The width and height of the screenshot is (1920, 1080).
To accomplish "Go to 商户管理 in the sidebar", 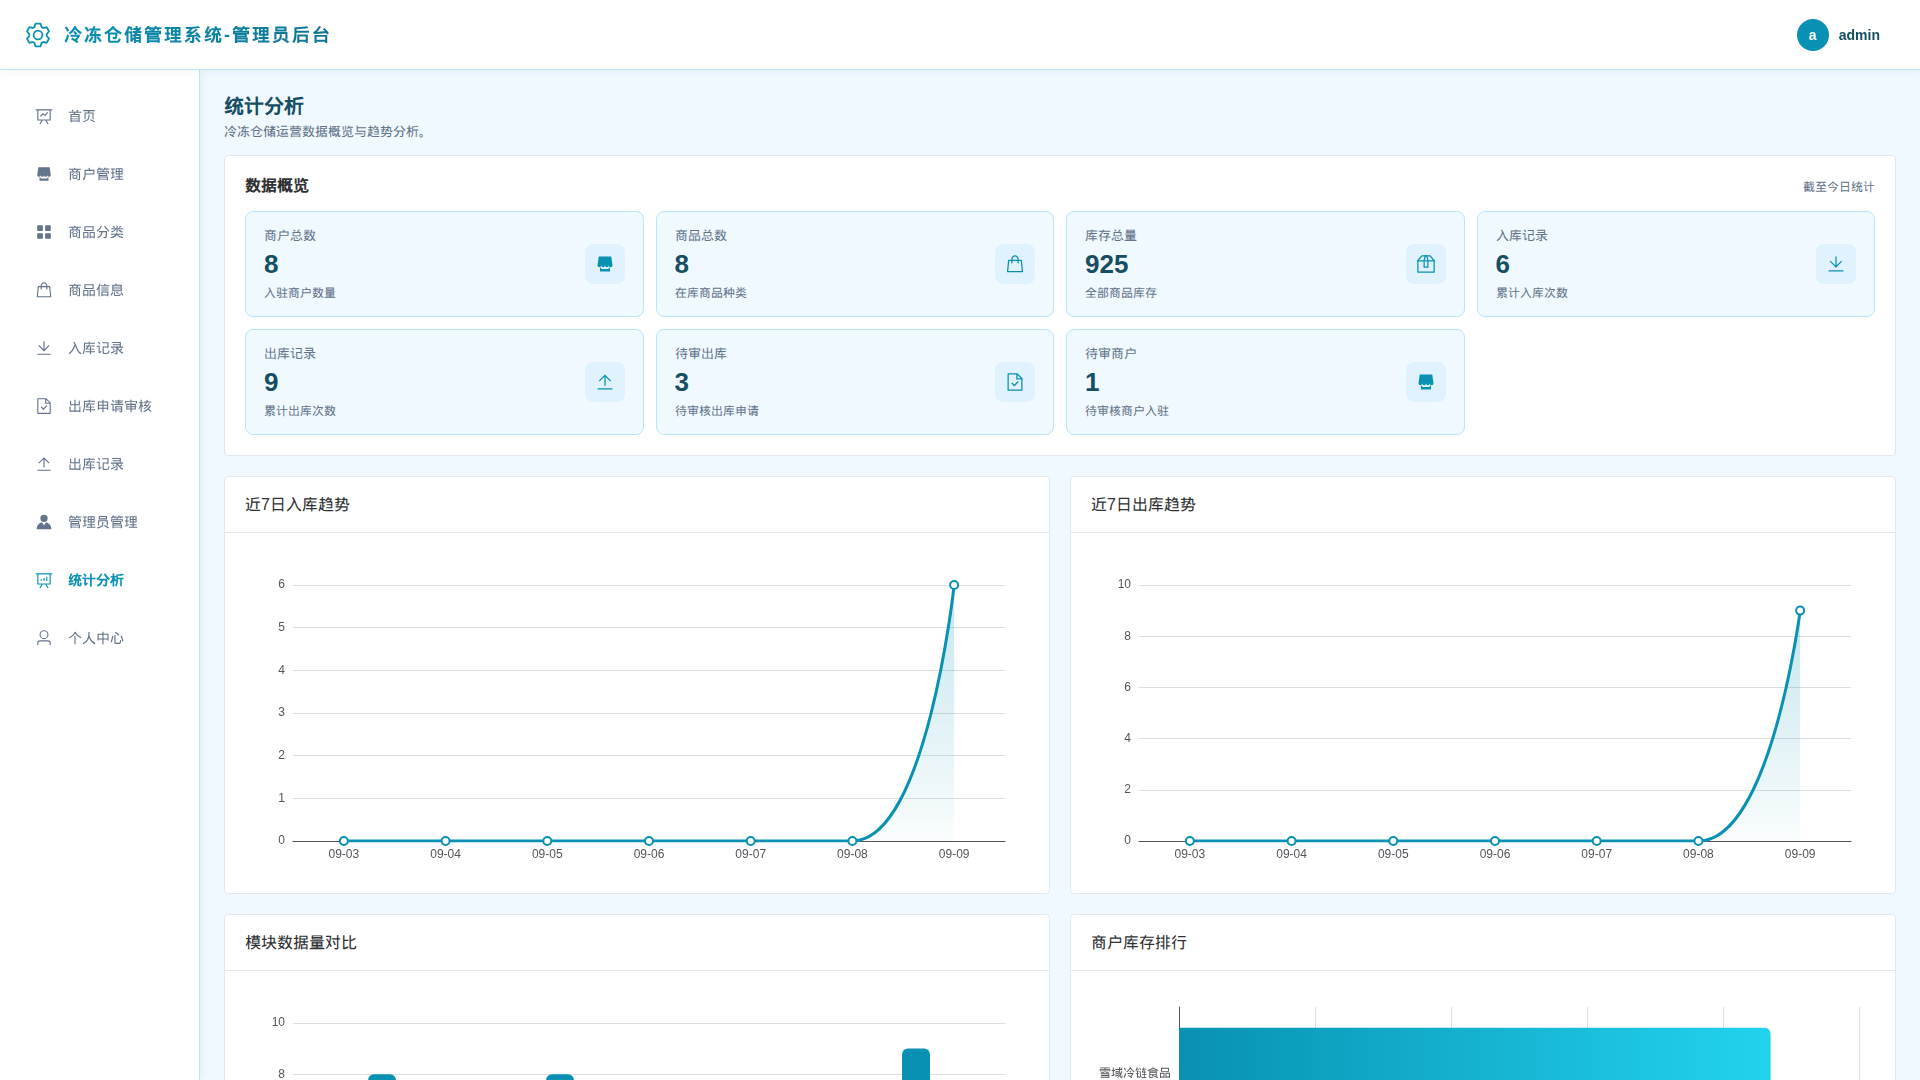I will click(x=100, y=174).
